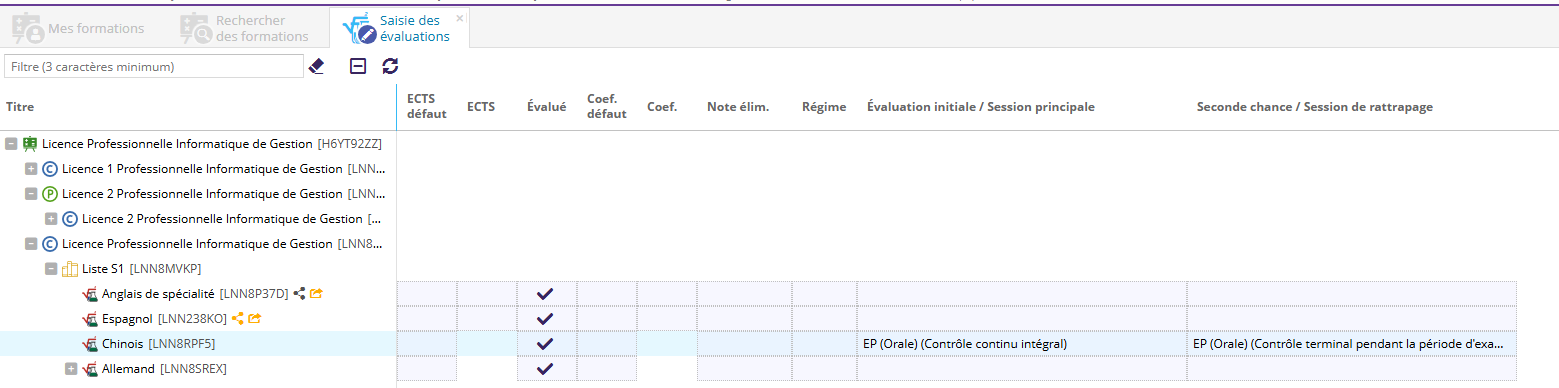Image resolution: width=1559 pixels, height=388 pixels.
Task: Focus the Filtre text field
Action: pos(154,67)
